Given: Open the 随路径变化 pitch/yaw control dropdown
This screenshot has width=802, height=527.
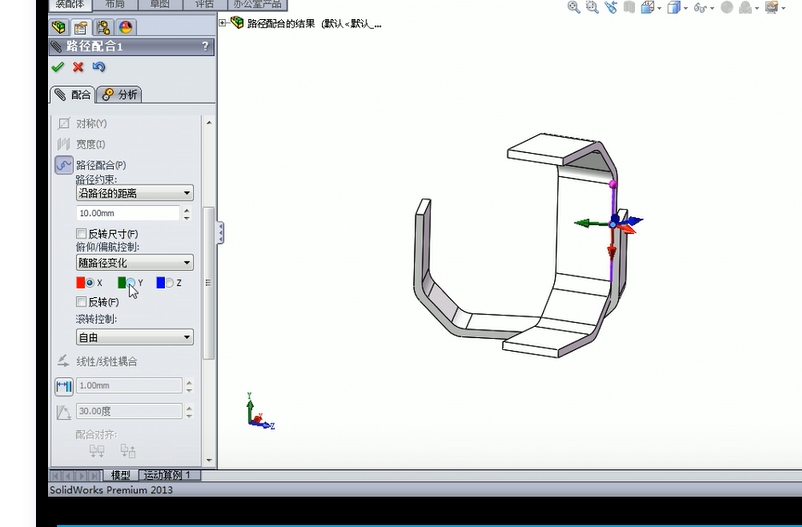Looking at the screenshot, I should tap(135, 263).
